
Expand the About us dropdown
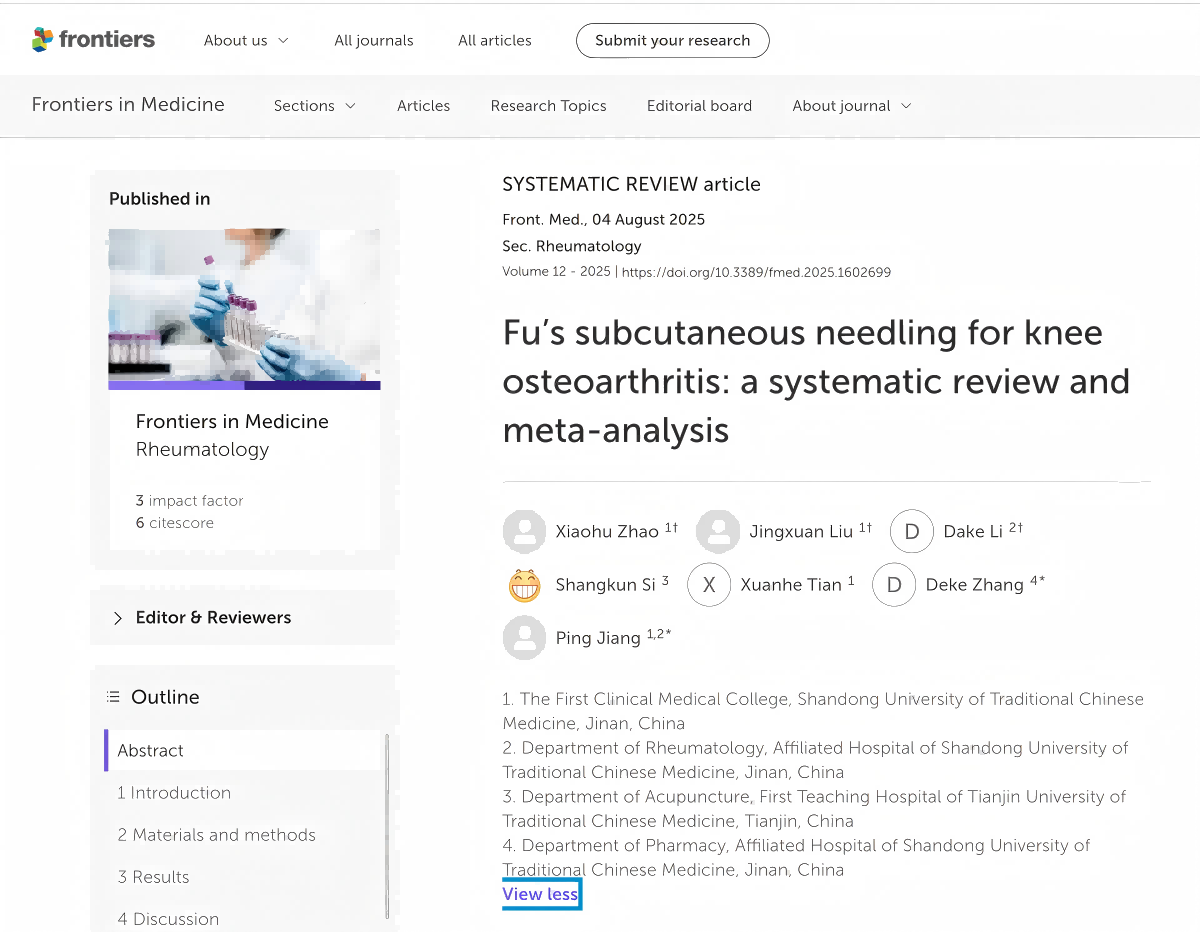pos(246,41)
